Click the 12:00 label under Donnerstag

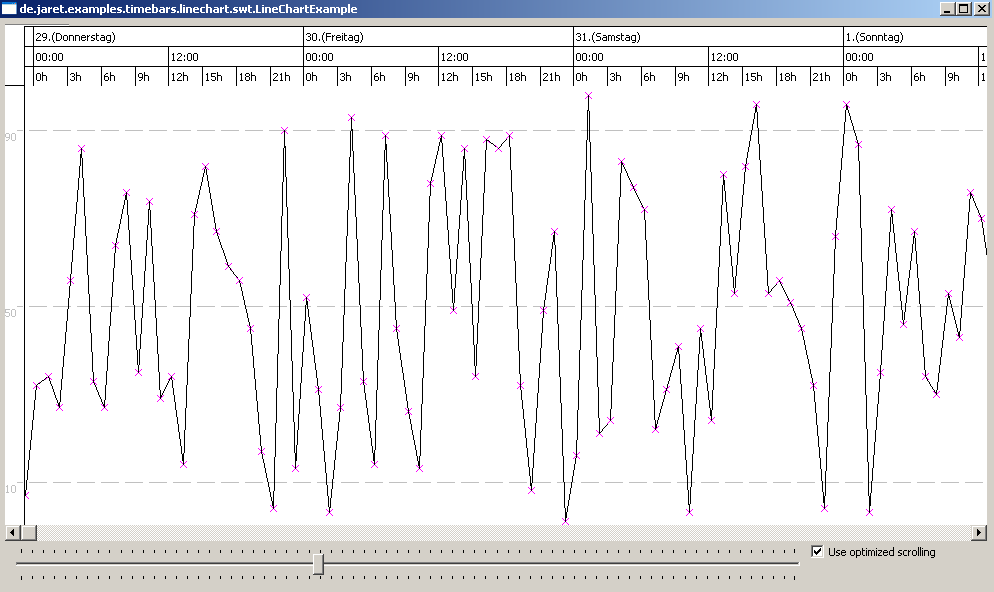184,57
